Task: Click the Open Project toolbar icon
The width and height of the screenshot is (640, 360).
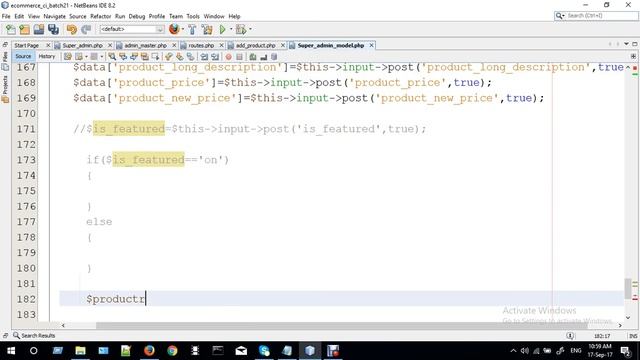Action: [39, 29]
